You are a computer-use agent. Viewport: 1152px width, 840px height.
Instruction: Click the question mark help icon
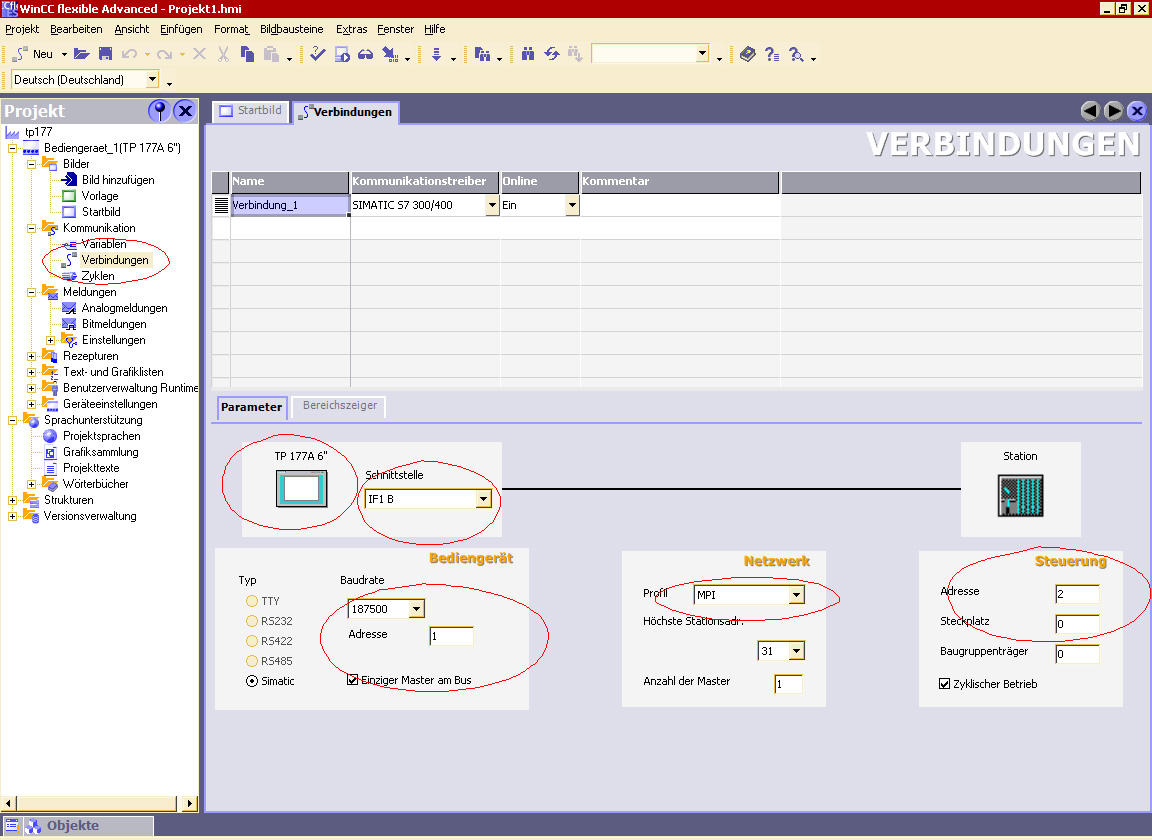click(771, 54)
